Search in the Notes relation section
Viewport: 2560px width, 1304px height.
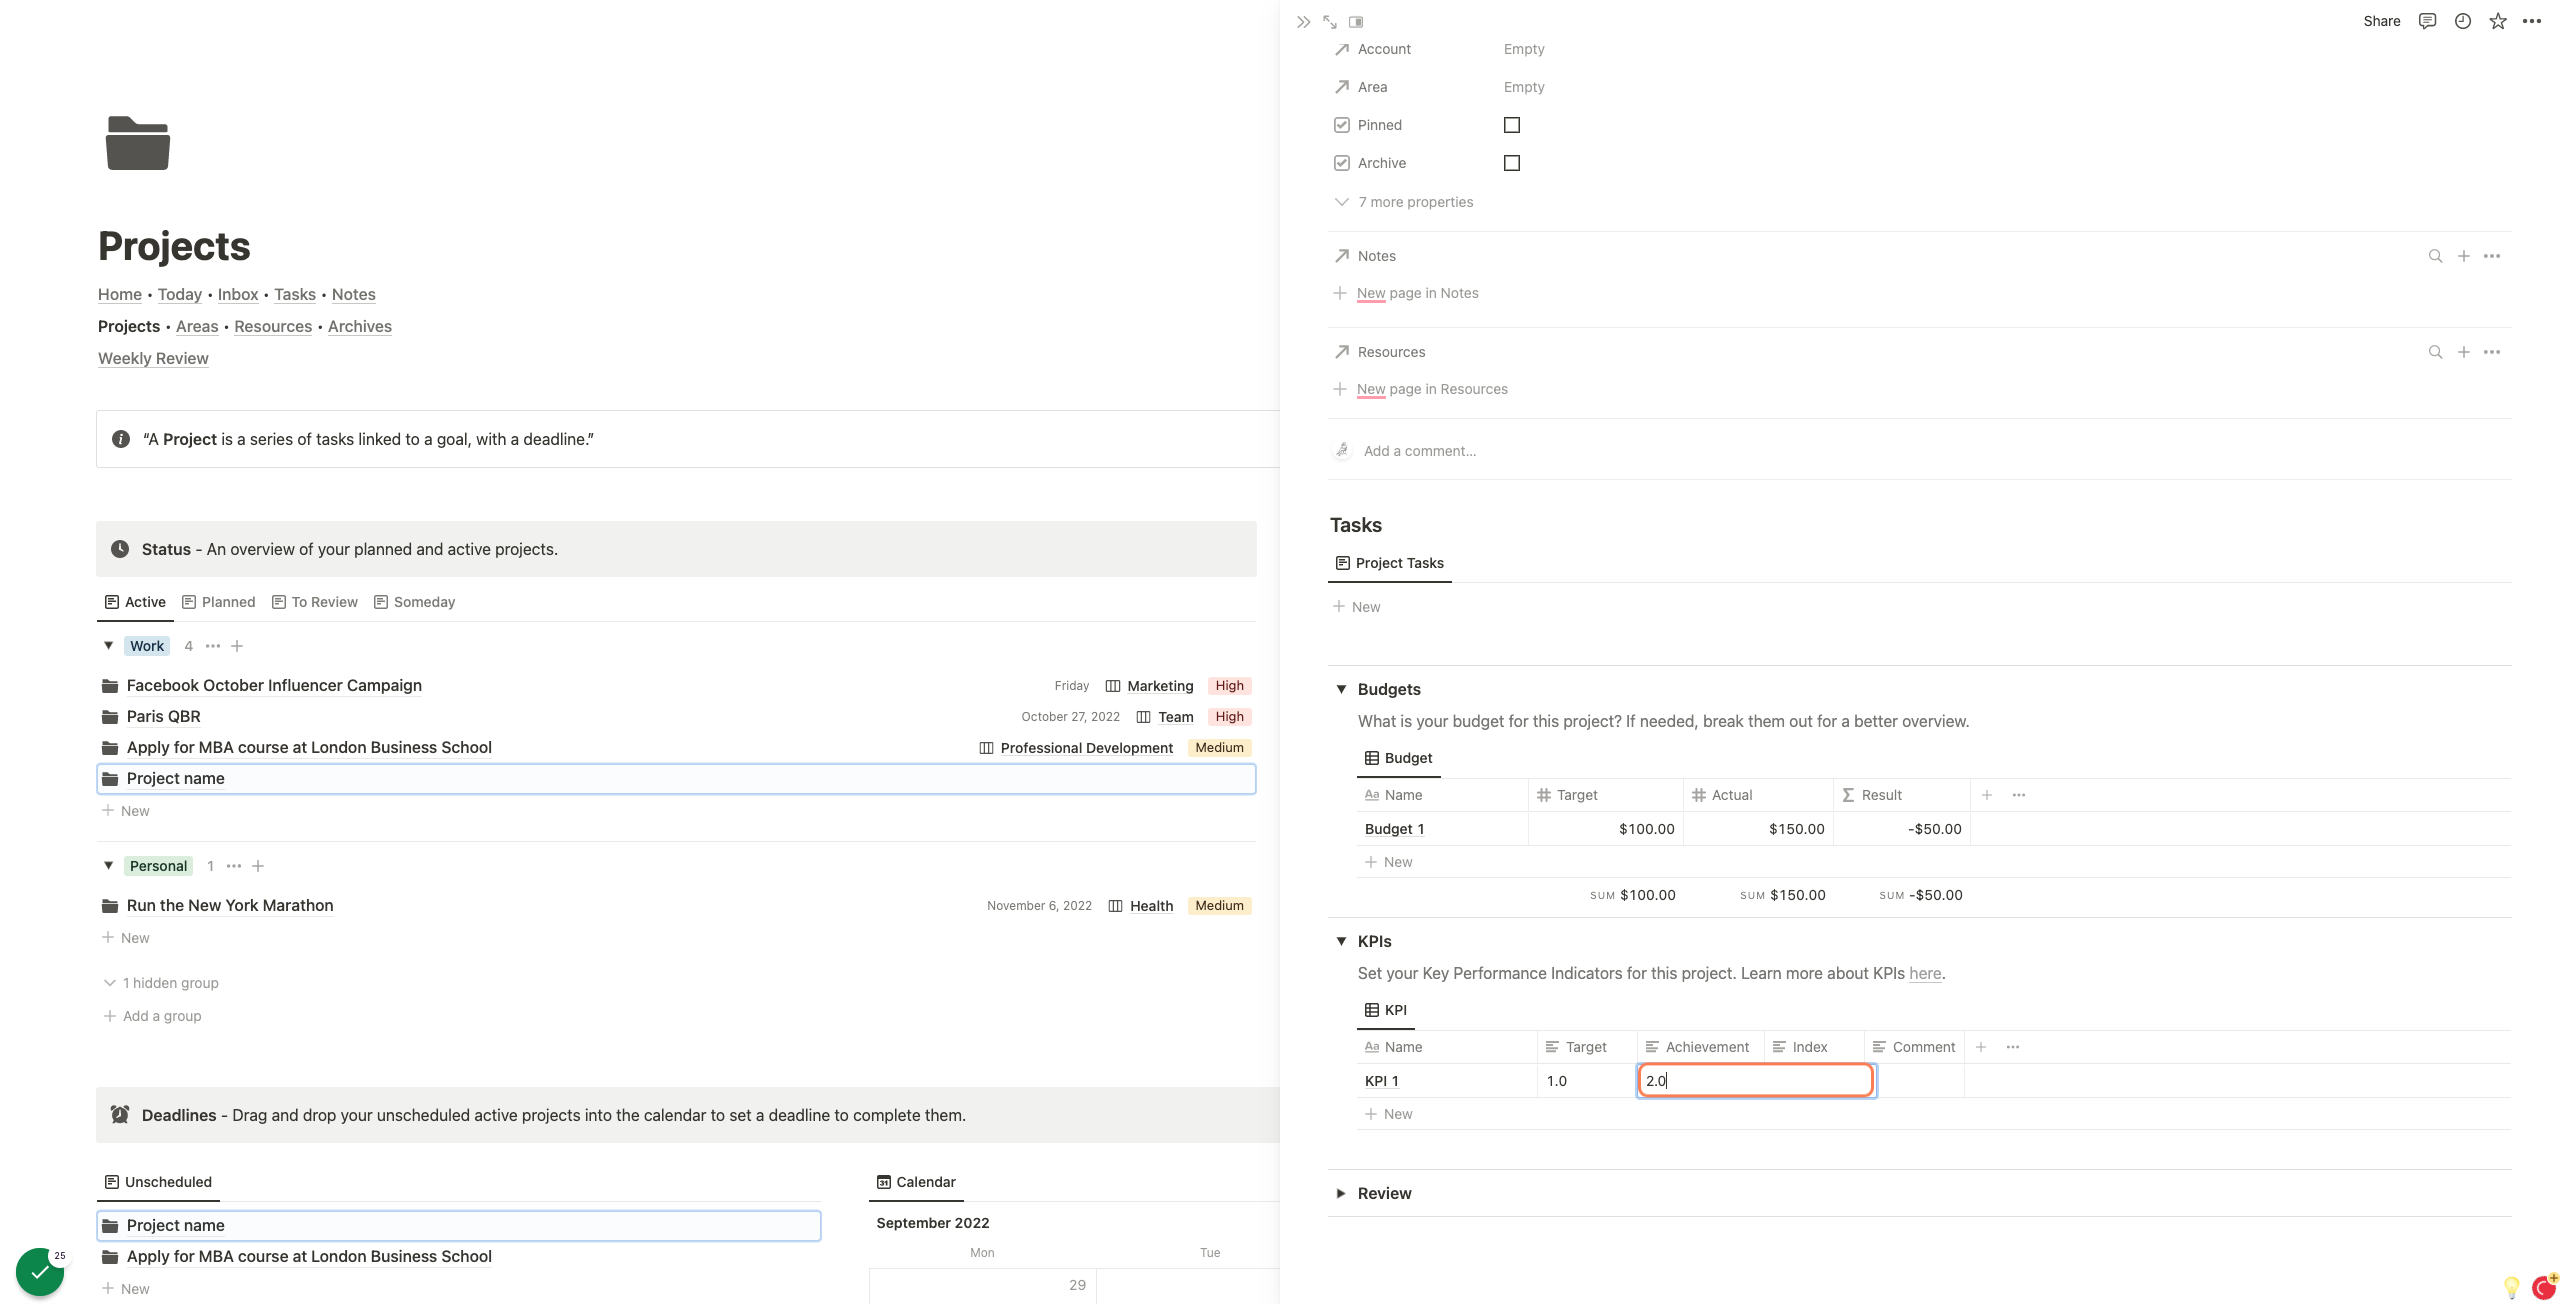coord(2435,257)
